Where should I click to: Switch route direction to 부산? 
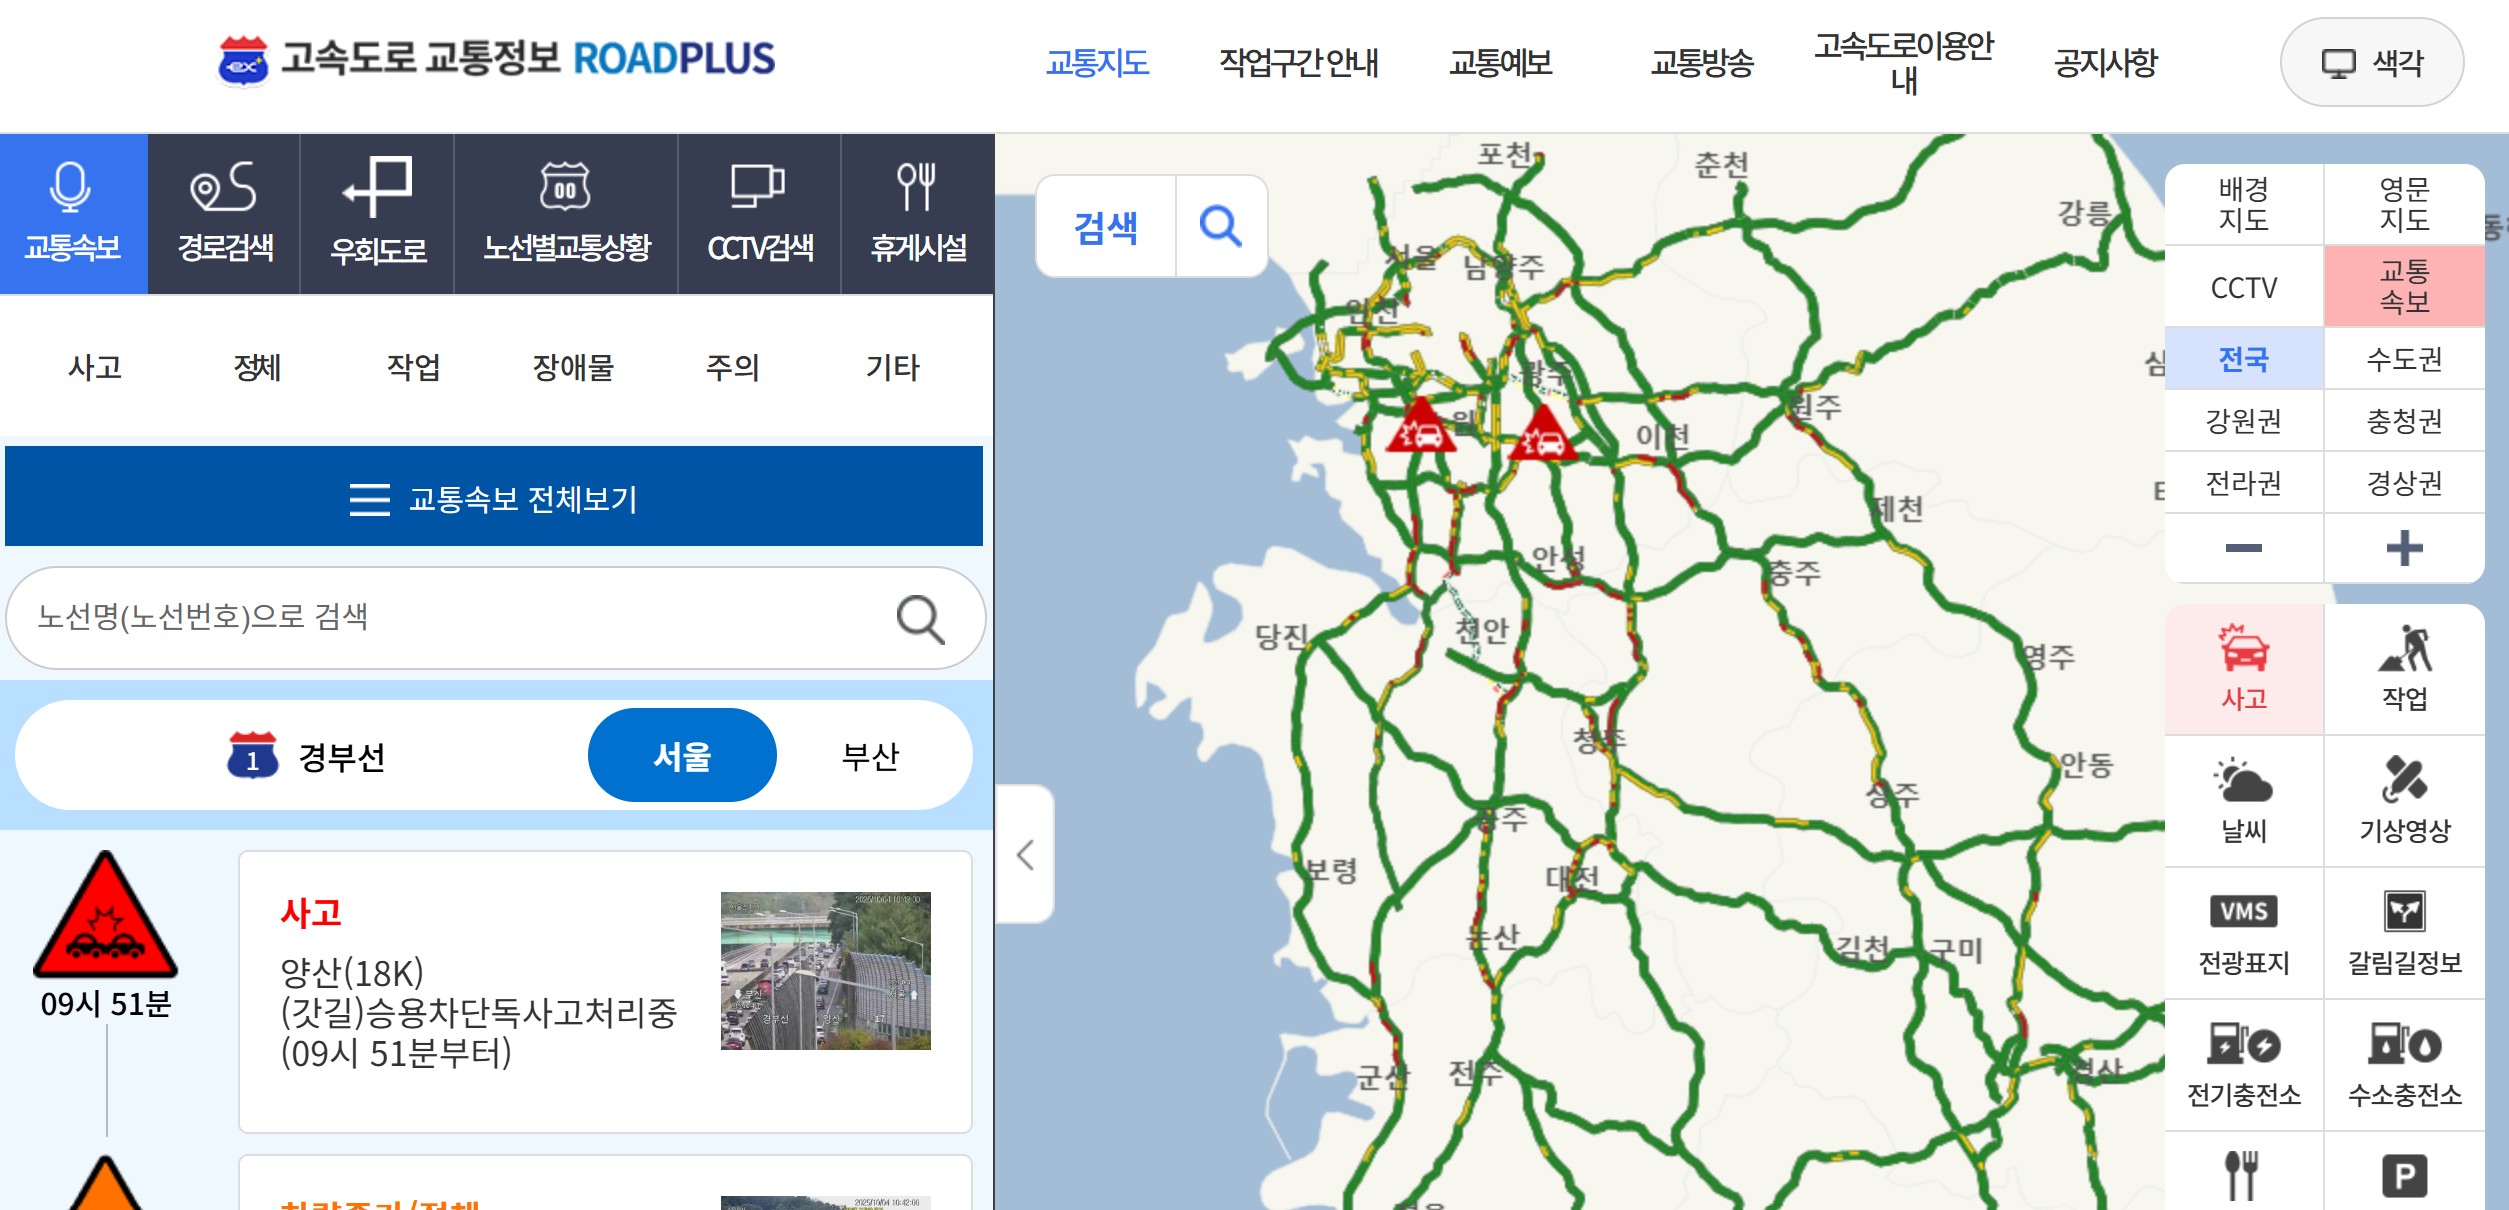(x=869, y=756)
